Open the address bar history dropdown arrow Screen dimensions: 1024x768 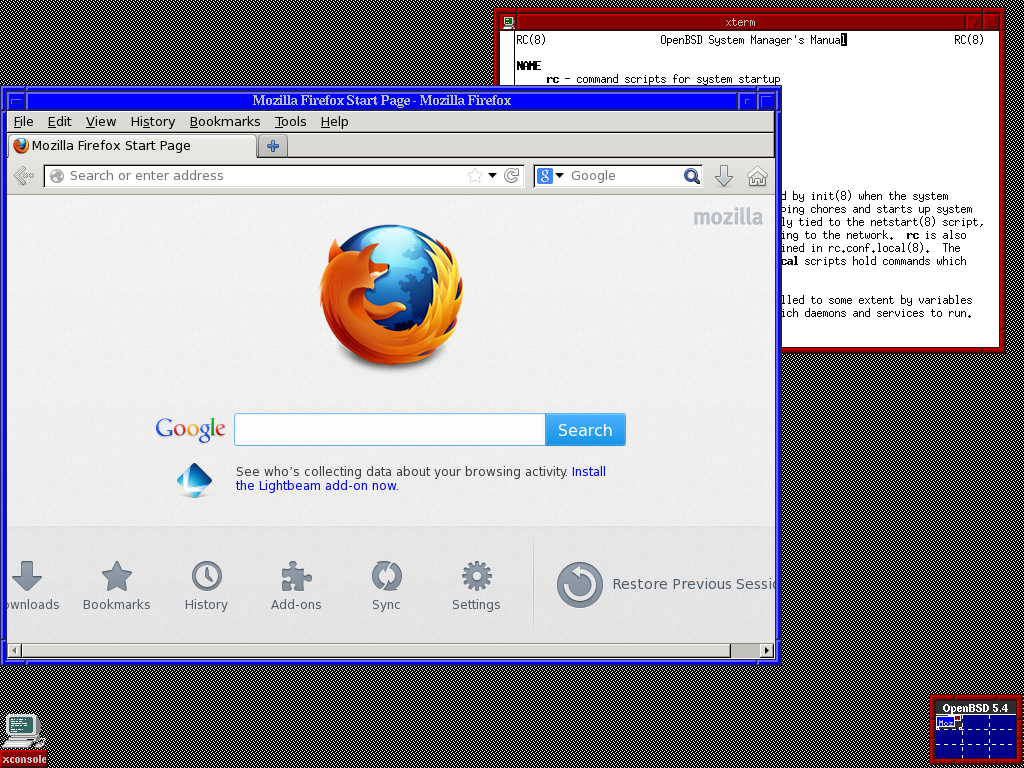pos(492,176)
